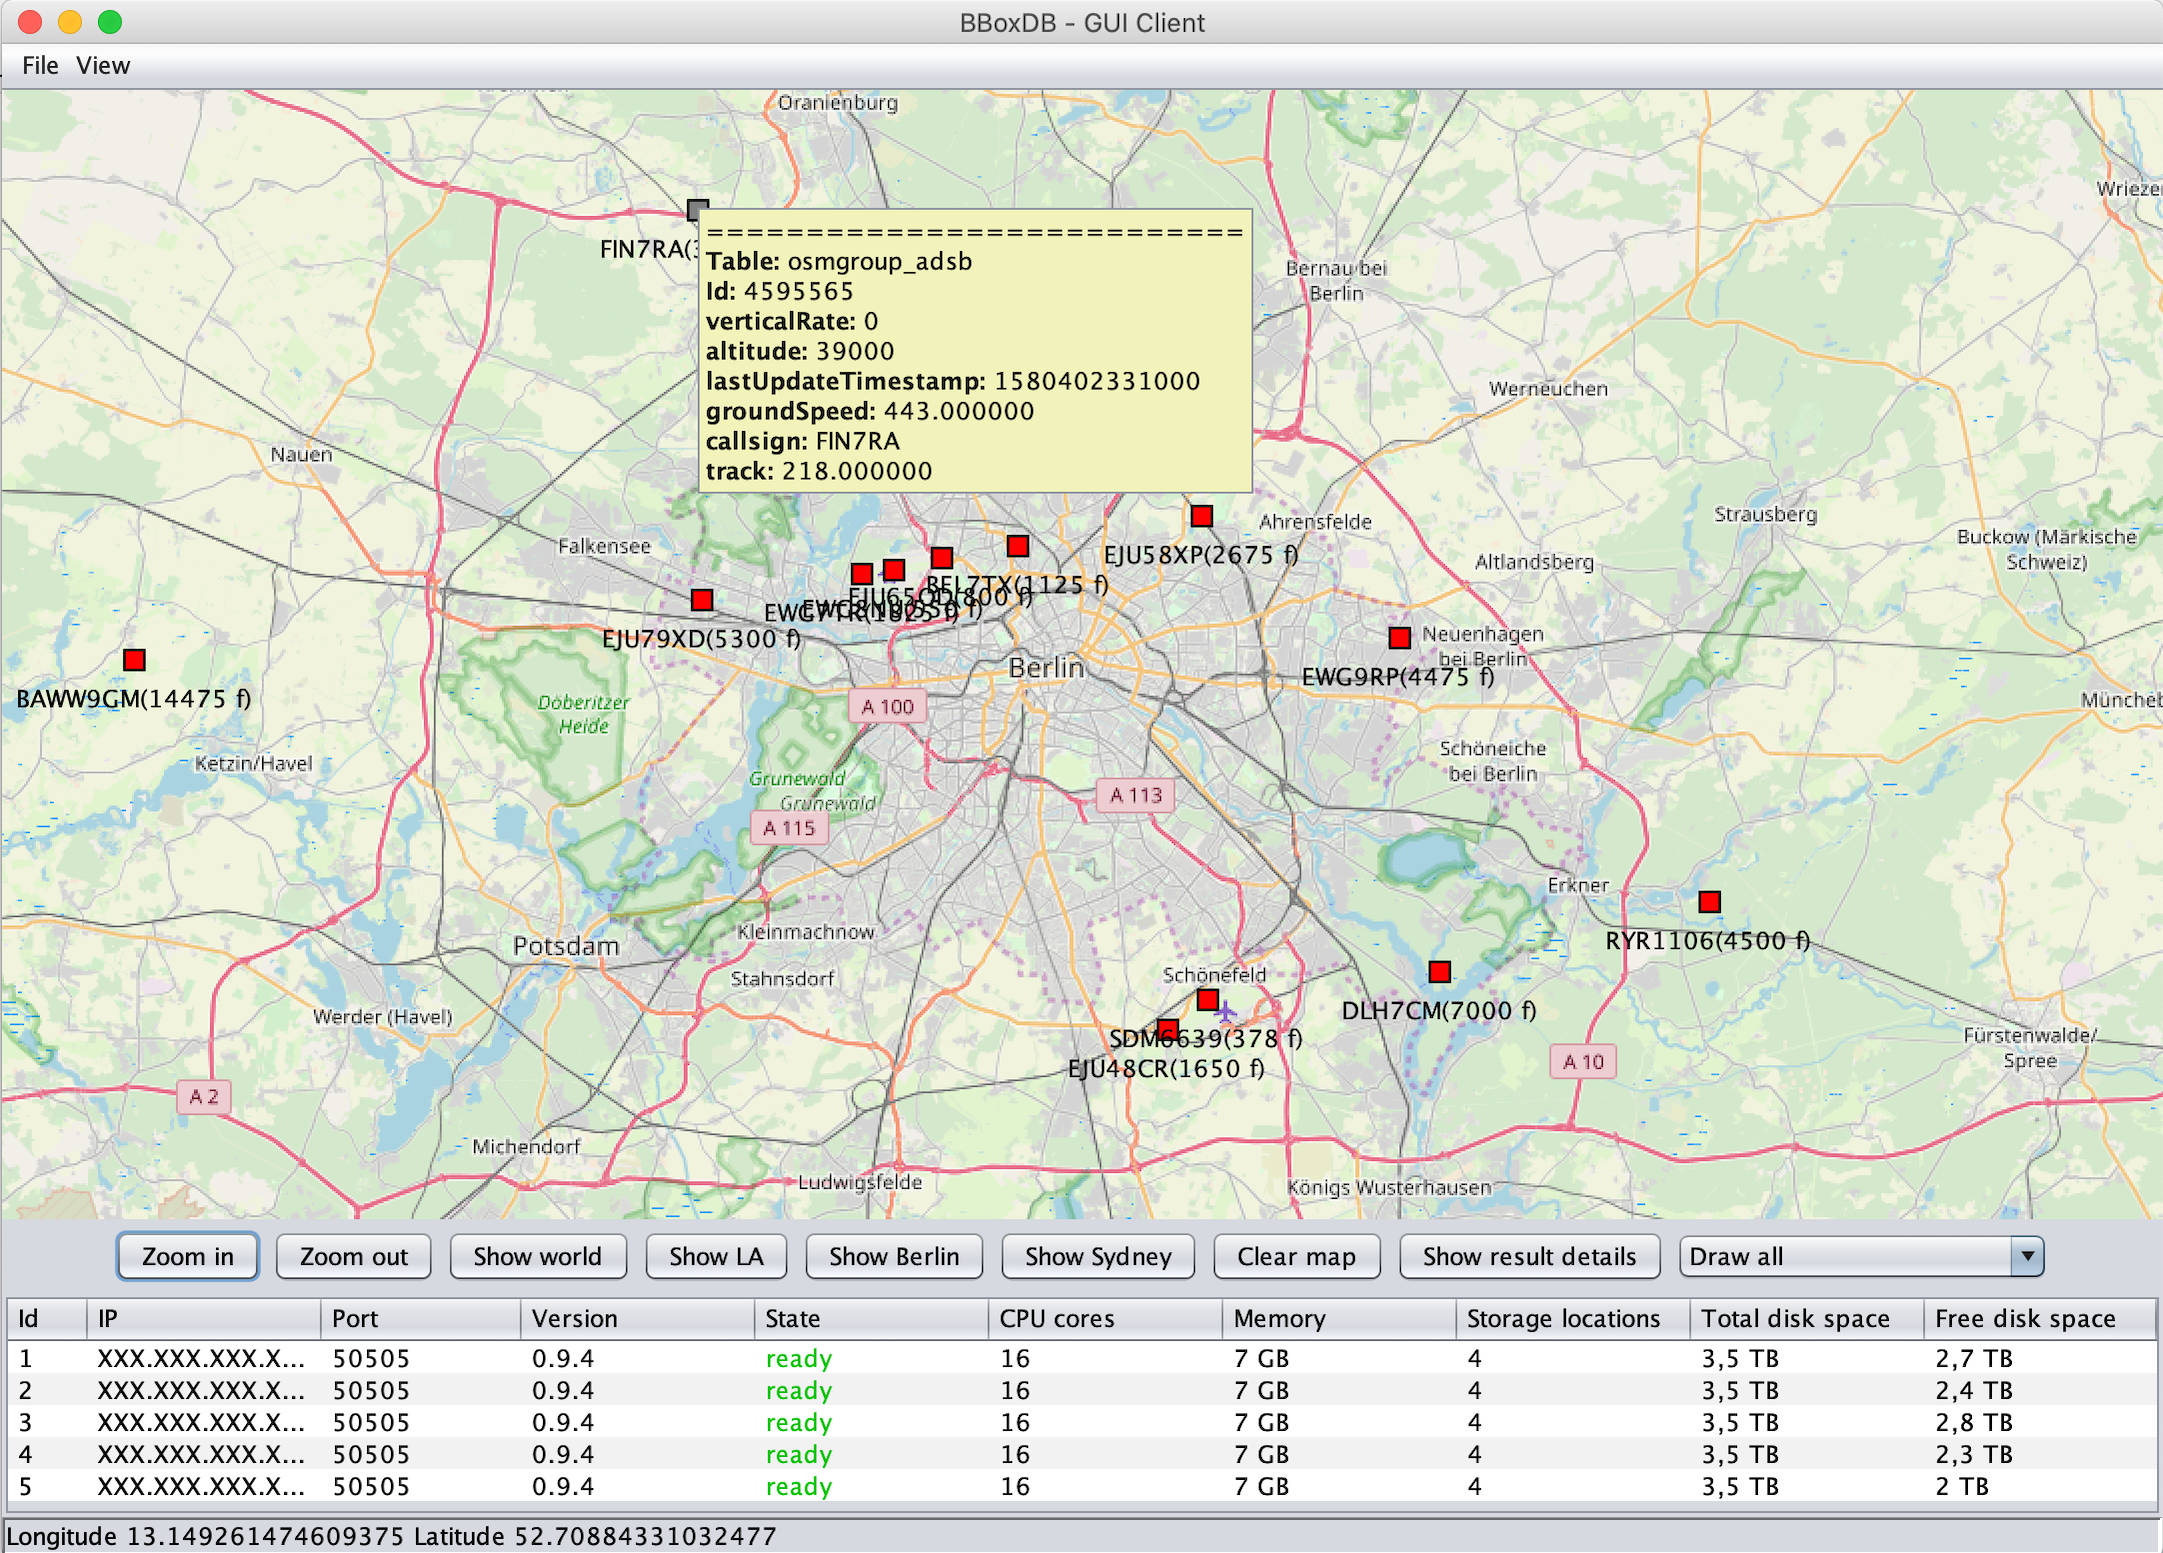
Task: Click the RYR1106 aircraft red marker
Action: click(1710, 902)
